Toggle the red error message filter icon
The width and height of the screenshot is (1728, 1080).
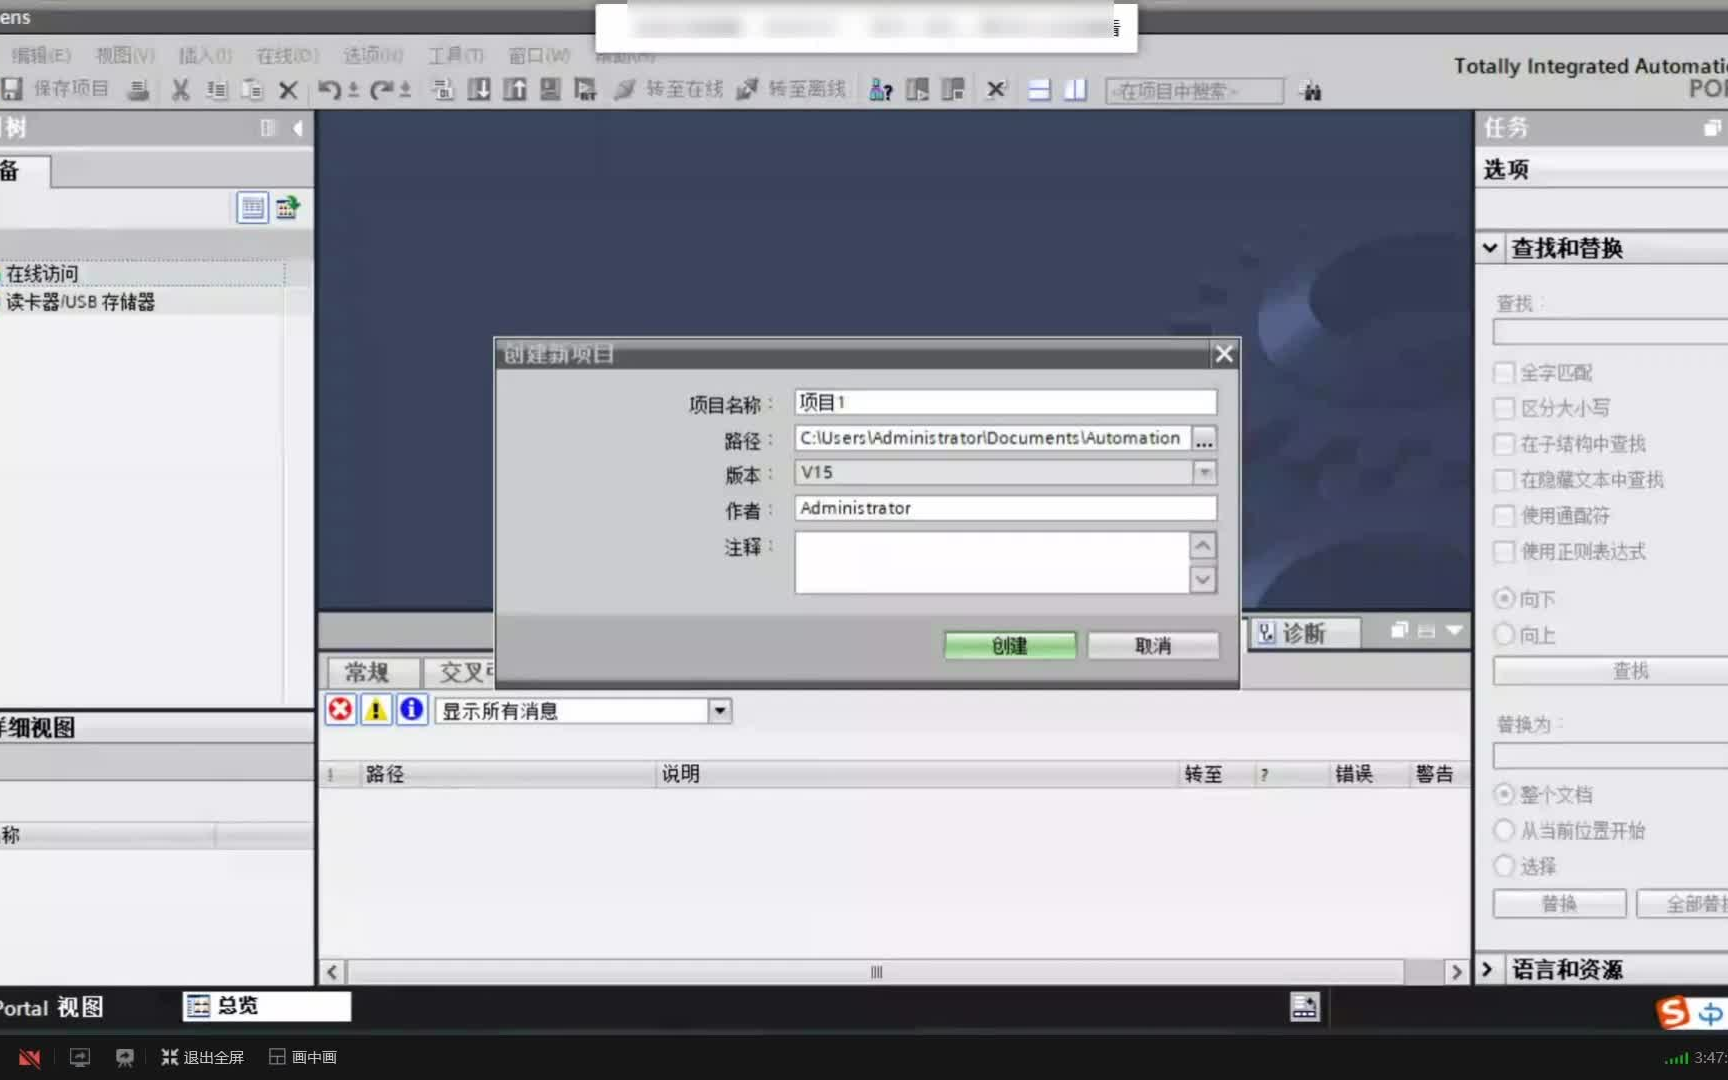pyautogui.click(x=340, y=710)
